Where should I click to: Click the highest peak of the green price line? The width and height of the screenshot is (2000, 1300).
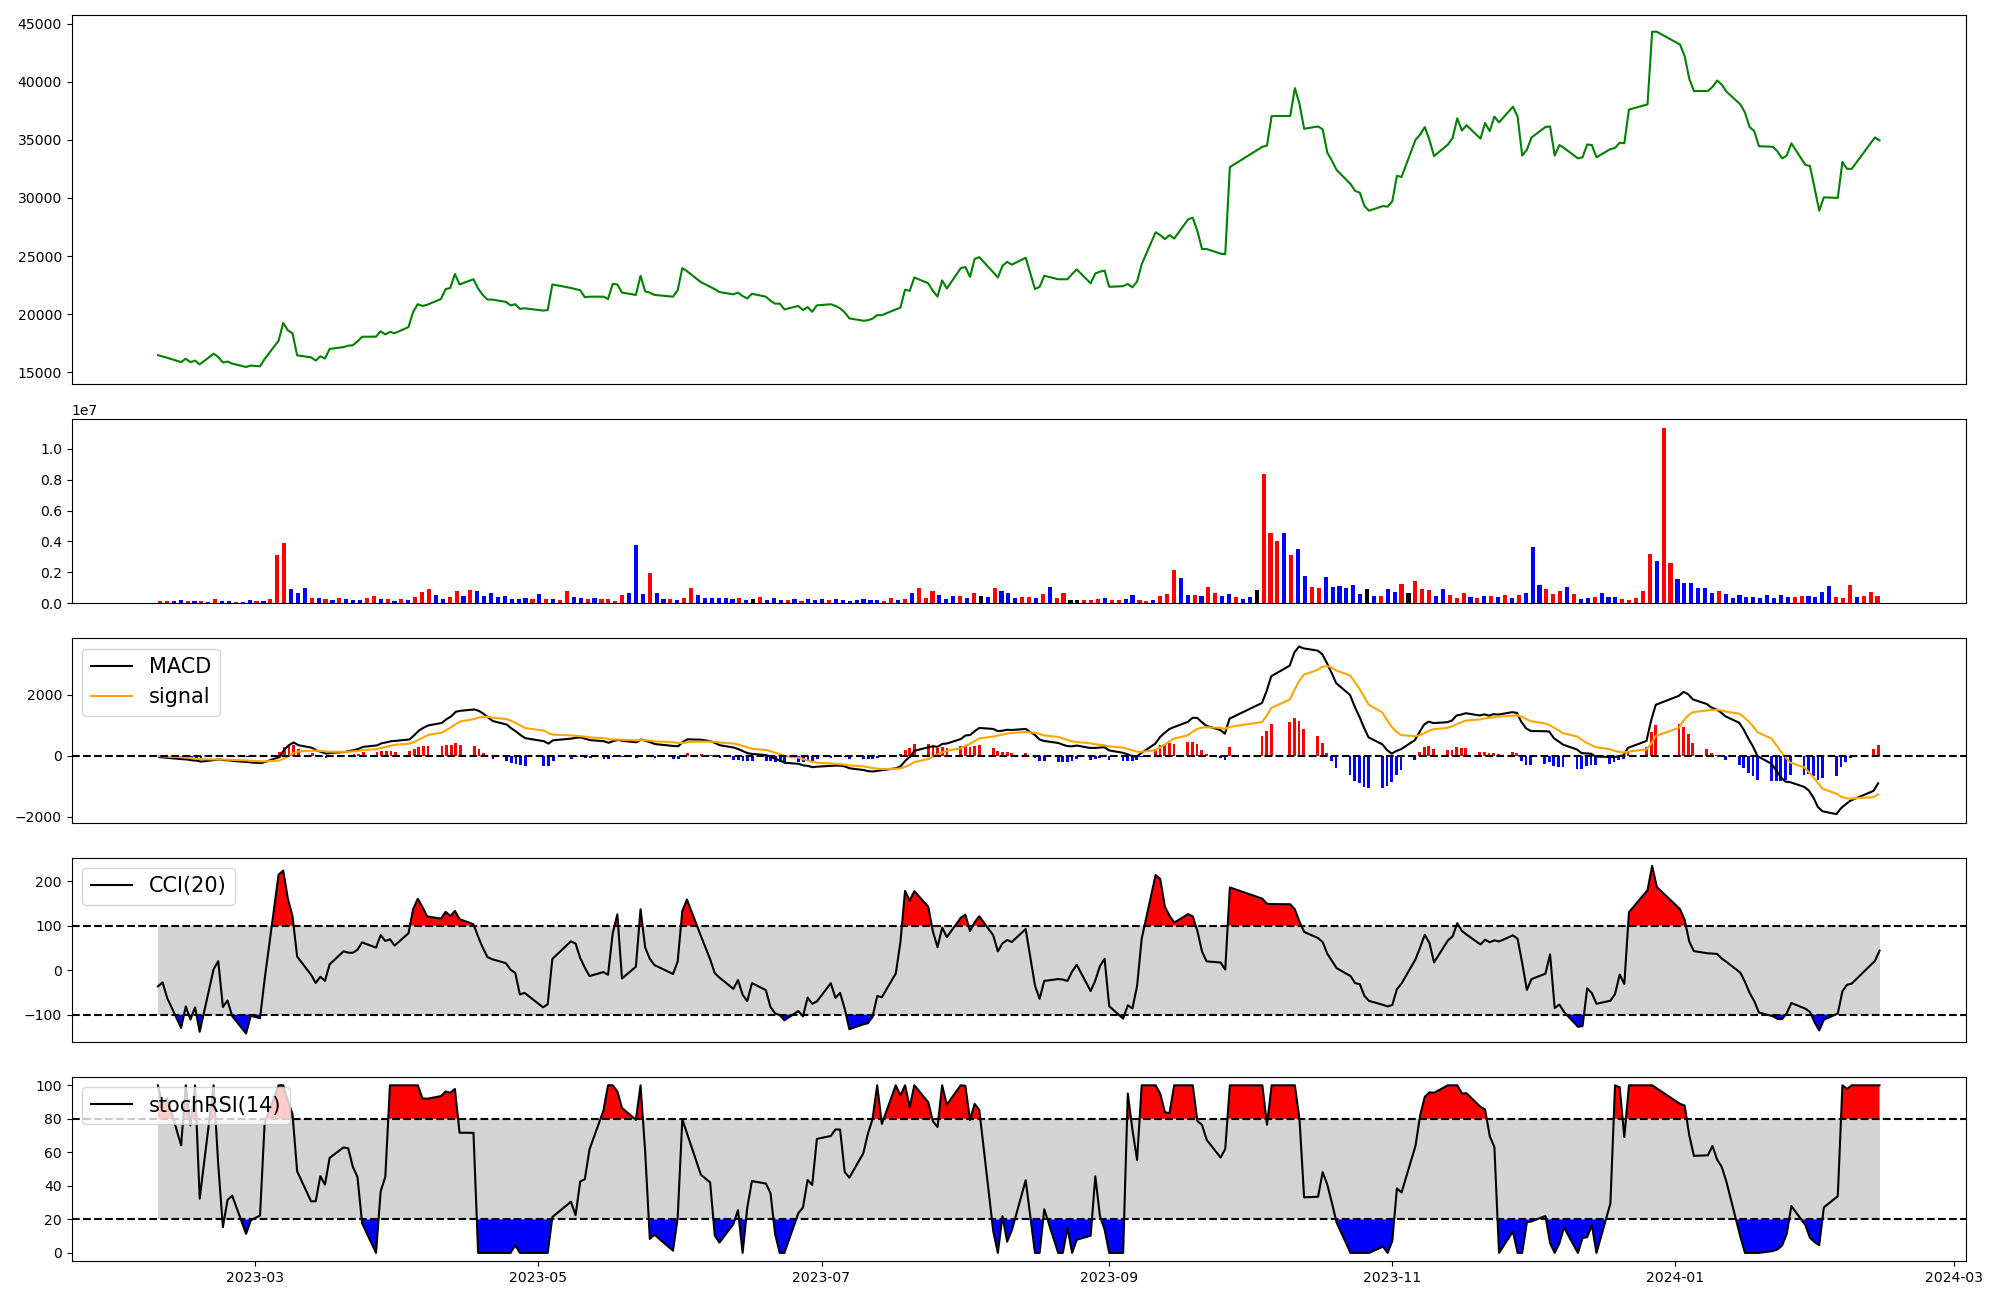1654,32
